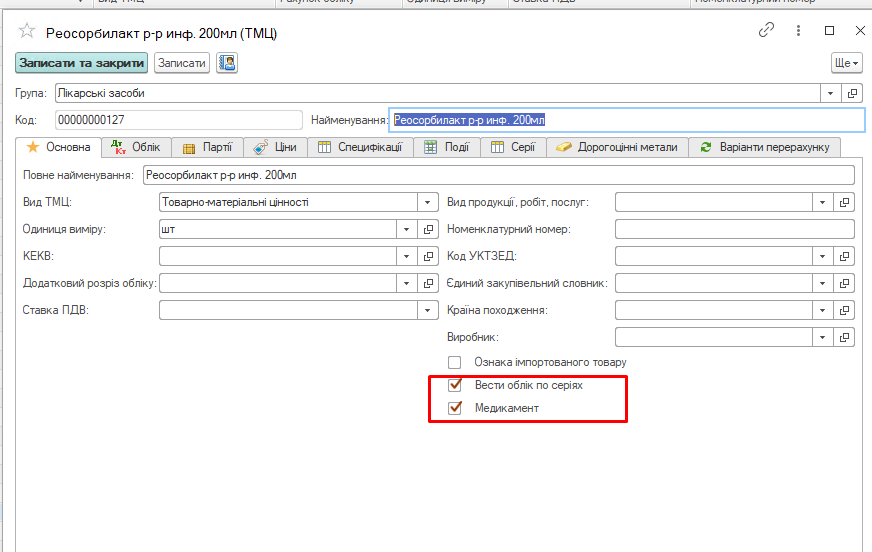This screenshot has width=872, height=552.
Task: Click open-form icon beside Вид ТМЦ
Action: [429, 202]
